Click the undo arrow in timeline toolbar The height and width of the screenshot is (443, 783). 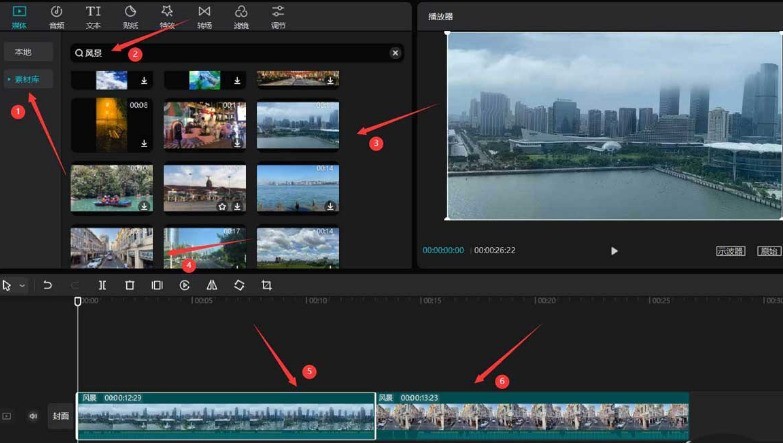(x=47, y=285)
